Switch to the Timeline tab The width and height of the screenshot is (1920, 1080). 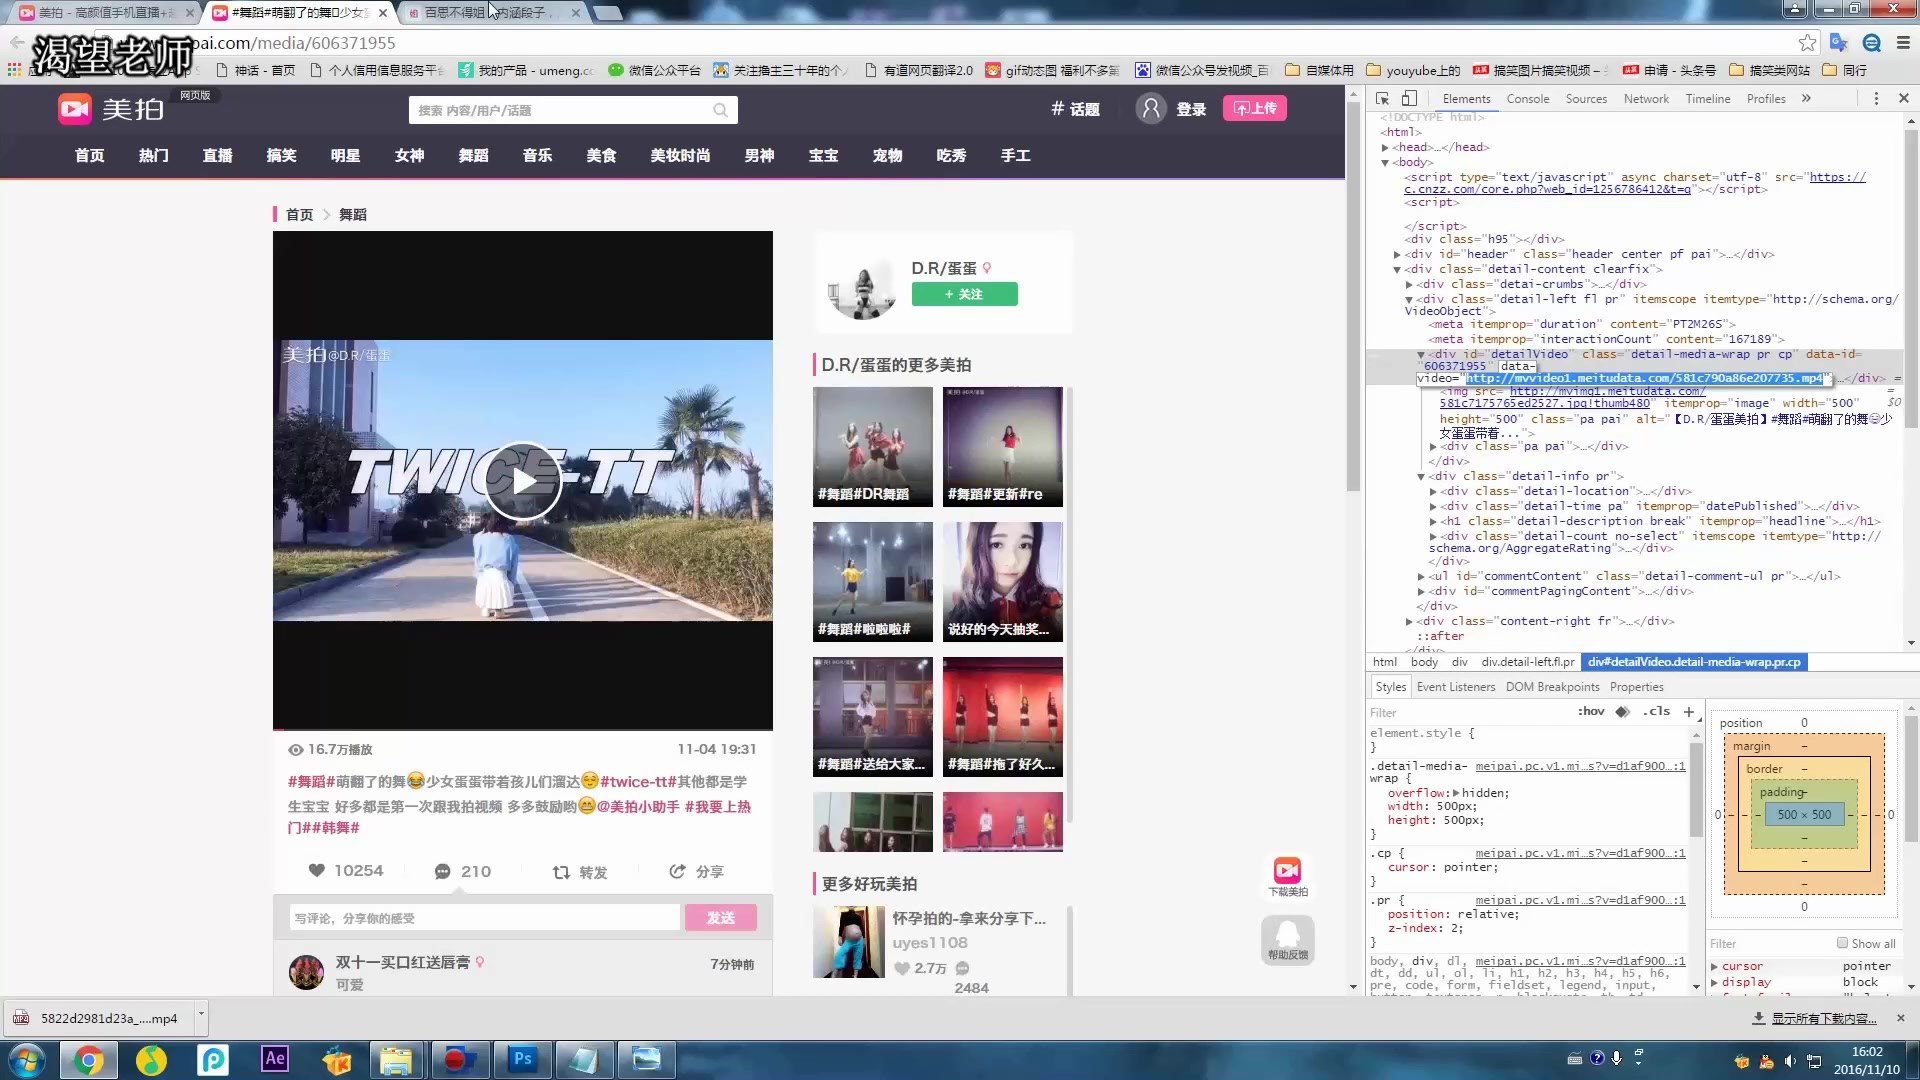[1708, 99]
